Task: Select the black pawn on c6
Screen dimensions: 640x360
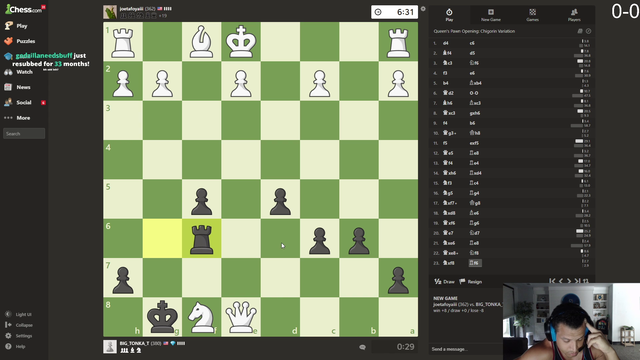Action: tap(320, 239)
